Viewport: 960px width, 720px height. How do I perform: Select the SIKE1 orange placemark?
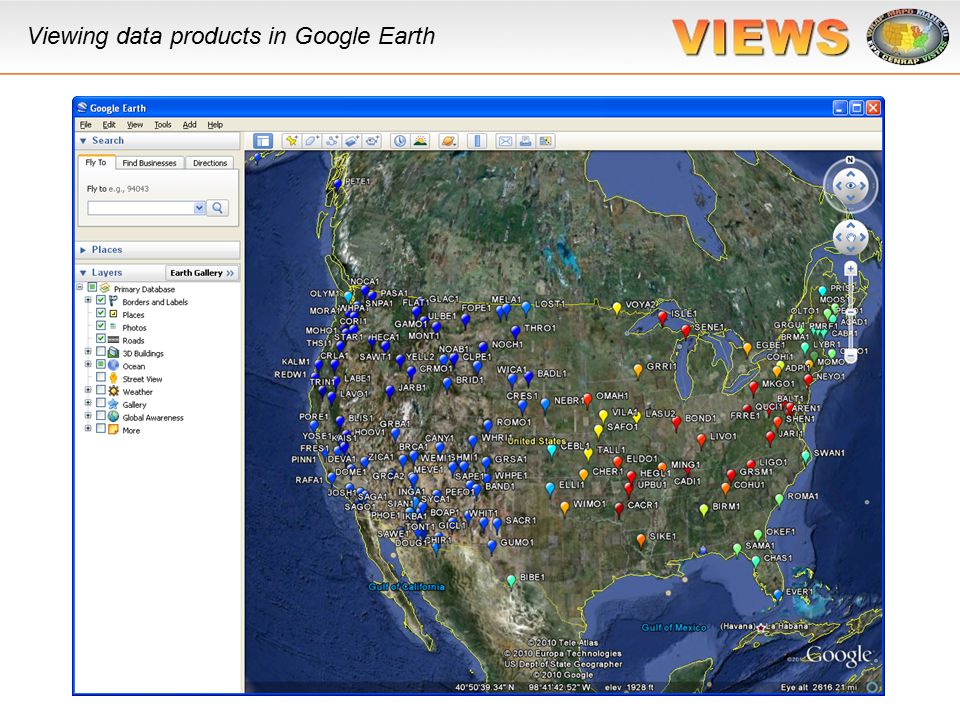coord(641,542)
